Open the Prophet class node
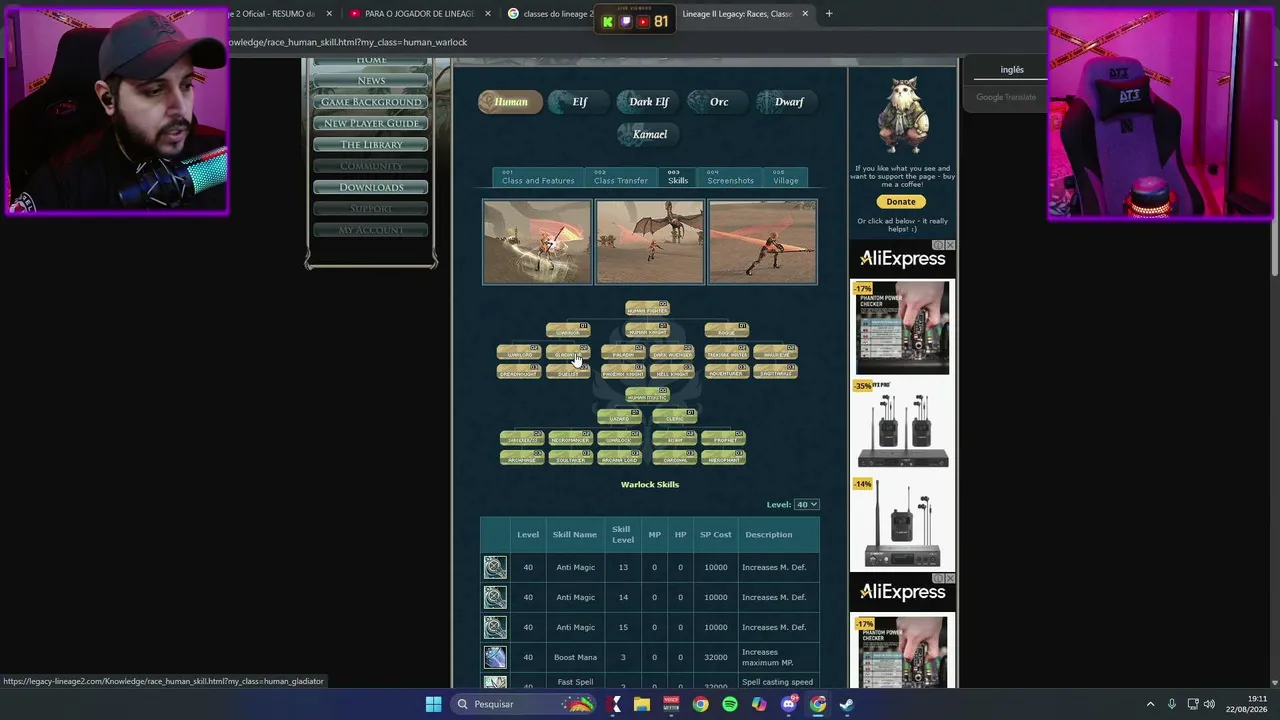 click(724, 438)
